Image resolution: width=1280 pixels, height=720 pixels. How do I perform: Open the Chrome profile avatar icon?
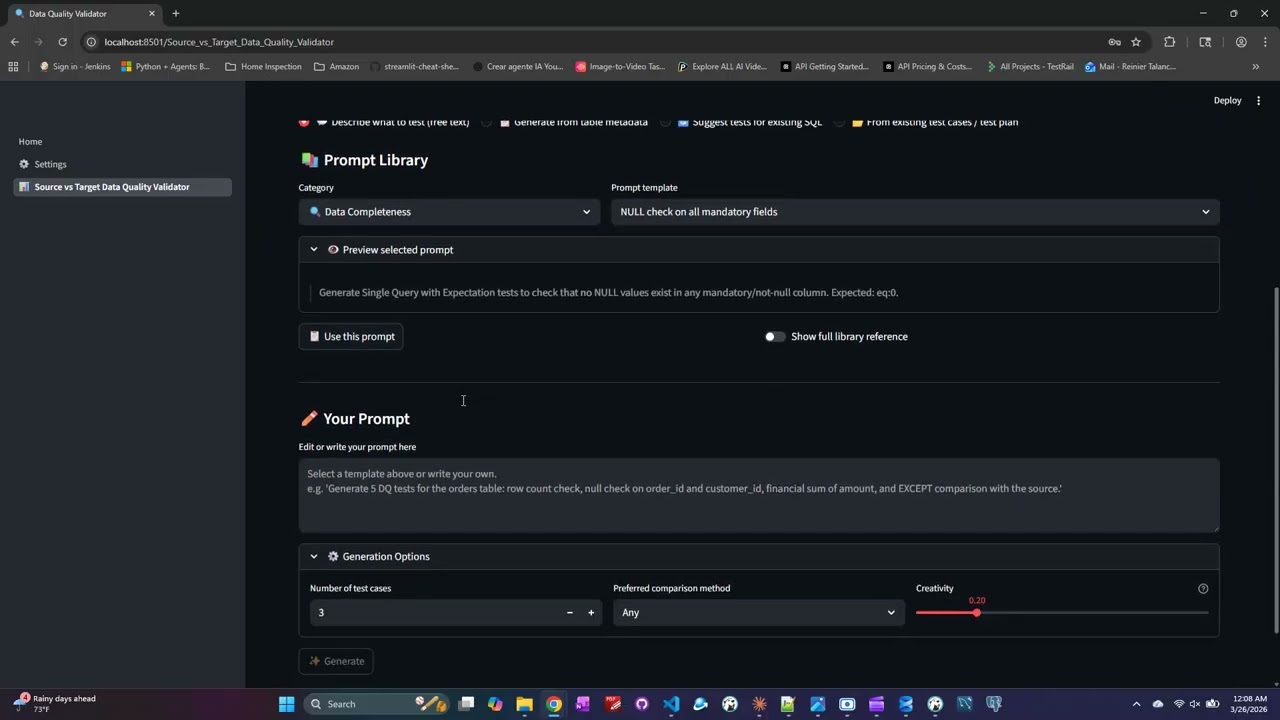click(1241, 42)
